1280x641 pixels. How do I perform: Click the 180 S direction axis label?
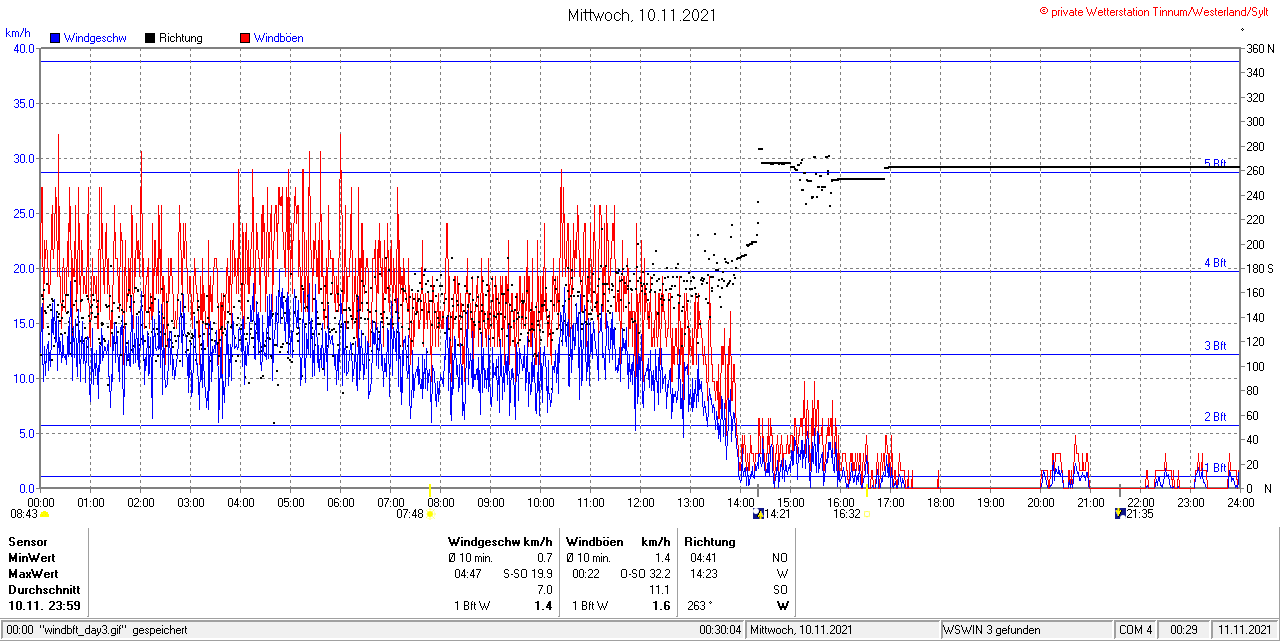click(x=1259, y=269)
